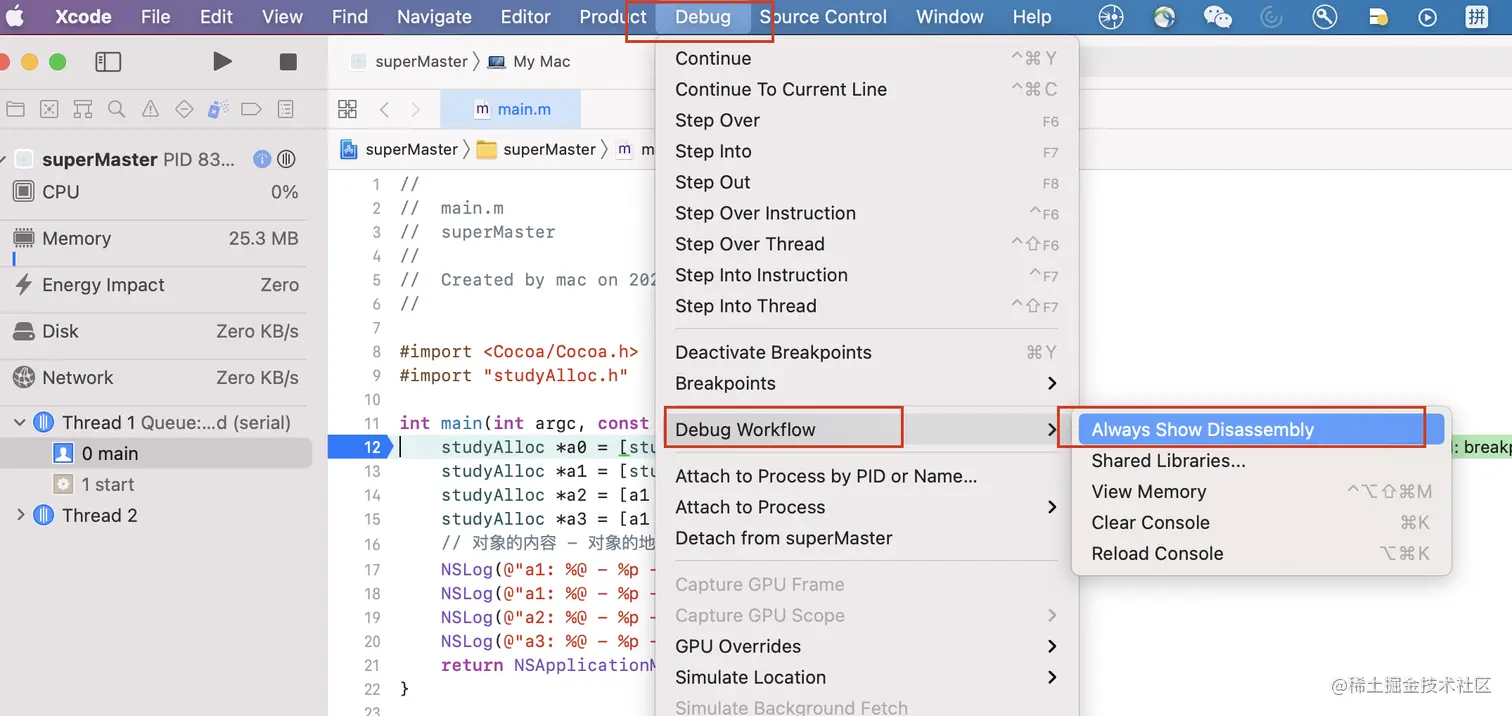Choose Attach to Process by PID or Name

click(866, 477)
